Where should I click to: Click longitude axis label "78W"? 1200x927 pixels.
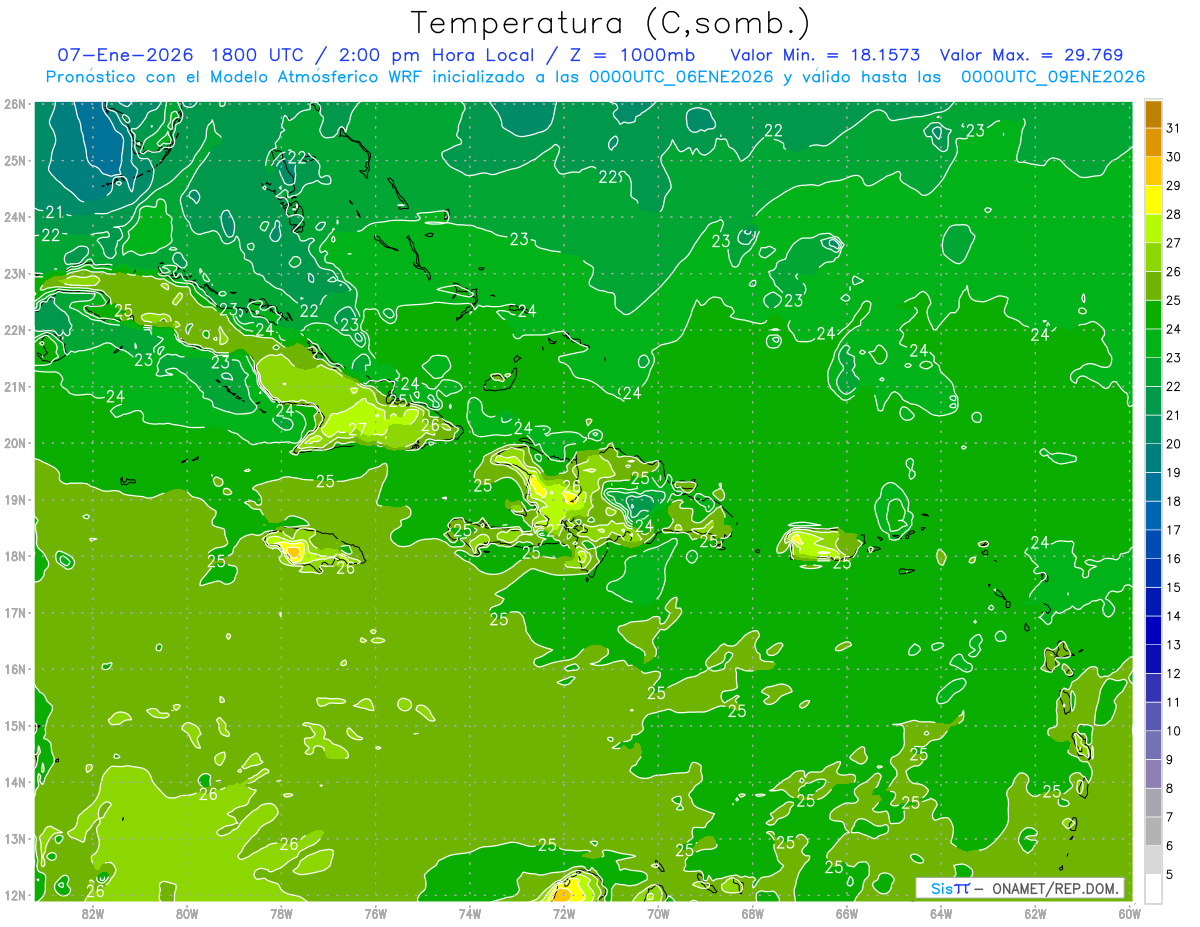click(x=281, y=913)
